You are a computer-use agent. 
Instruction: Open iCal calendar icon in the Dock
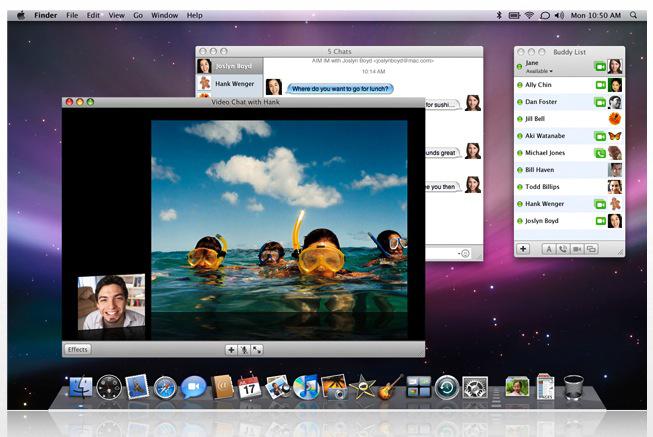249,387
